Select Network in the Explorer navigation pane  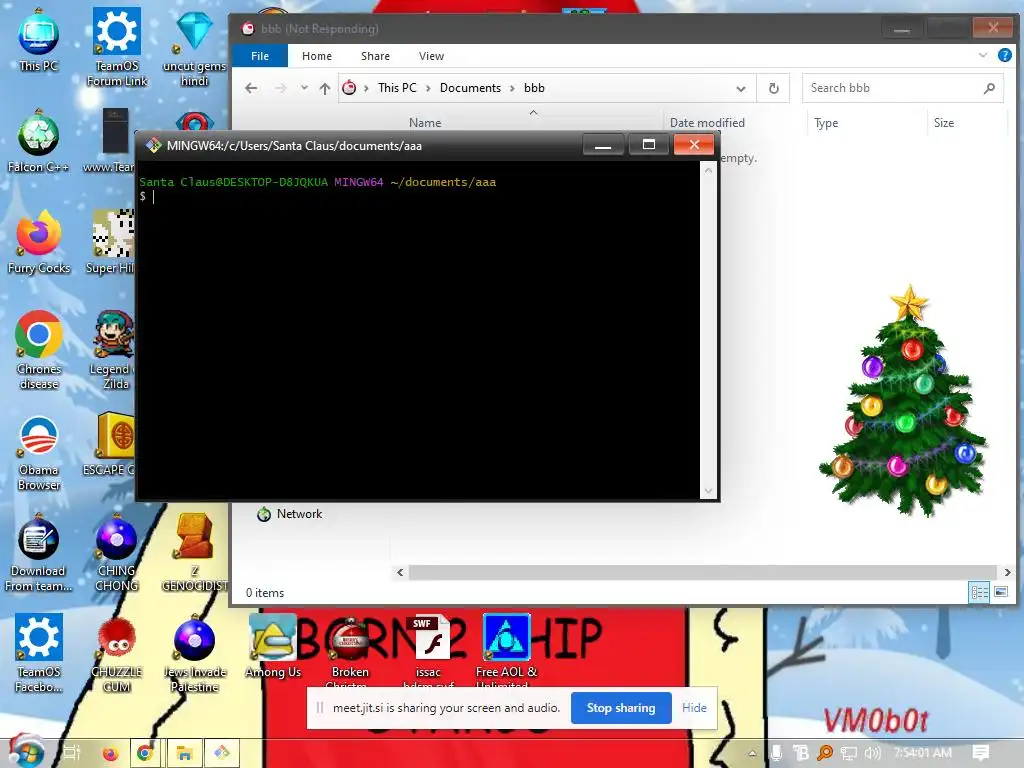[x=299, y=514]
